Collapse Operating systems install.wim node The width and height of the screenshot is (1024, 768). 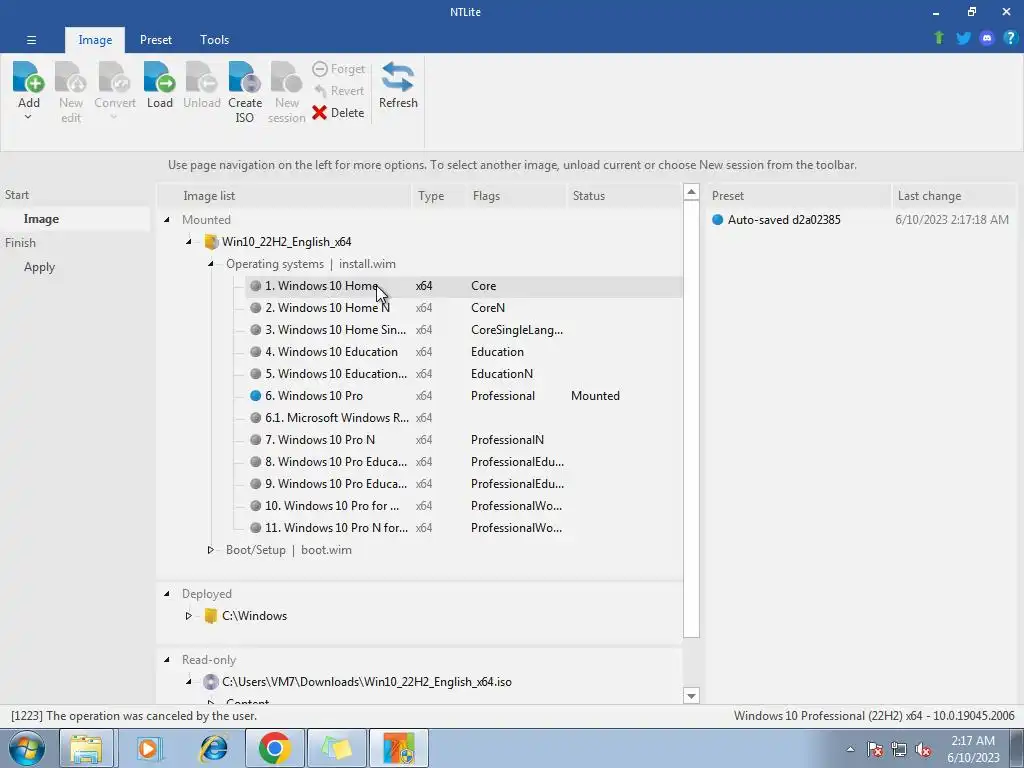pyautogui.click(x=211, y=264)
